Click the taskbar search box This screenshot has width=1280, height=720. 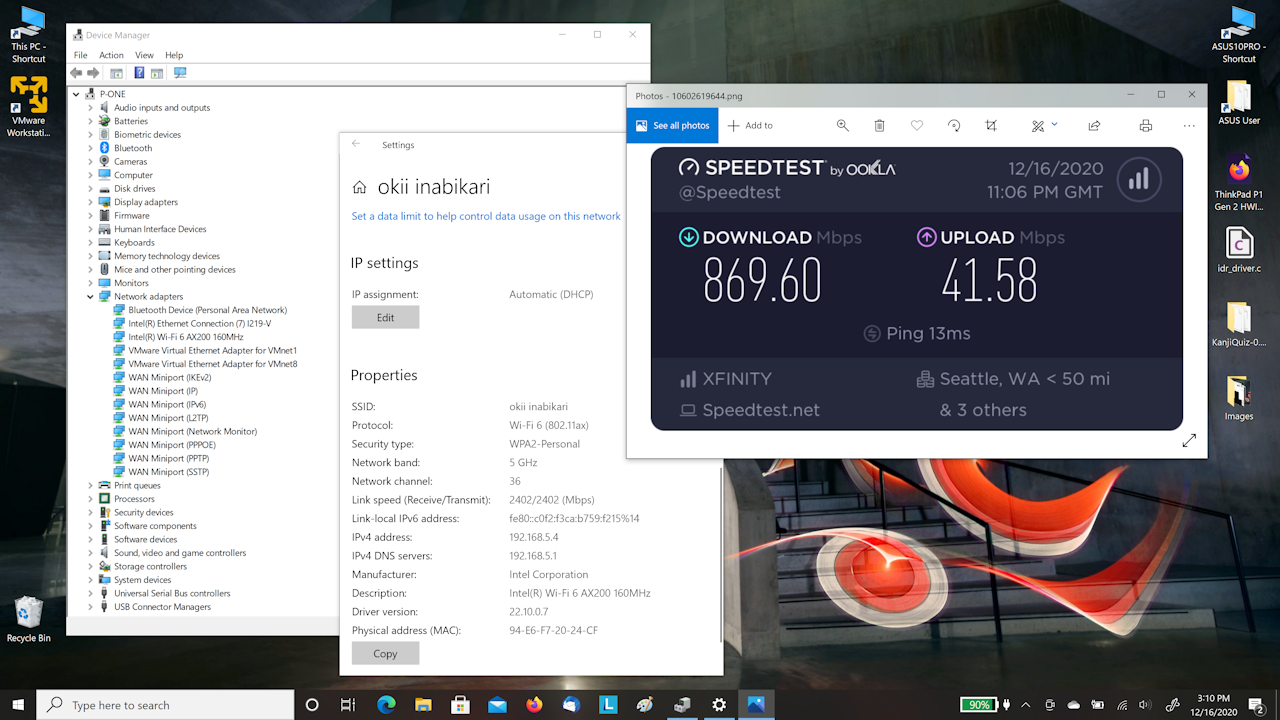coord(165,705)
